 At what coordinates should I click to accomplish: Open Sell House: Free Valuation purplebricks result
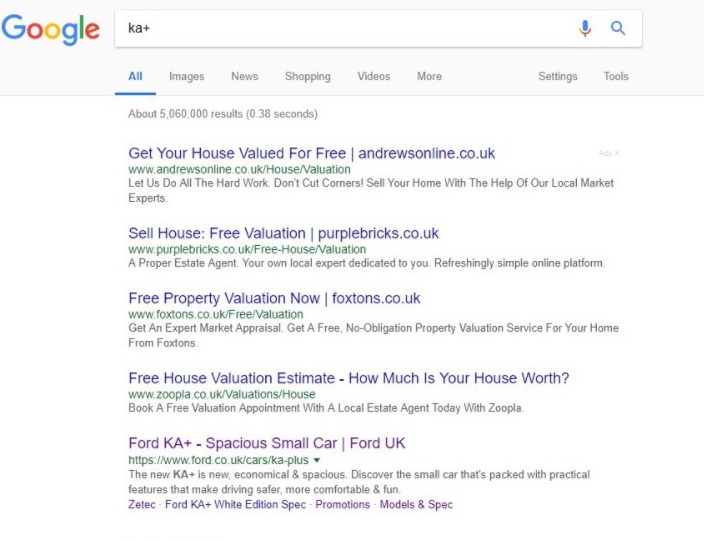point(283,233)
